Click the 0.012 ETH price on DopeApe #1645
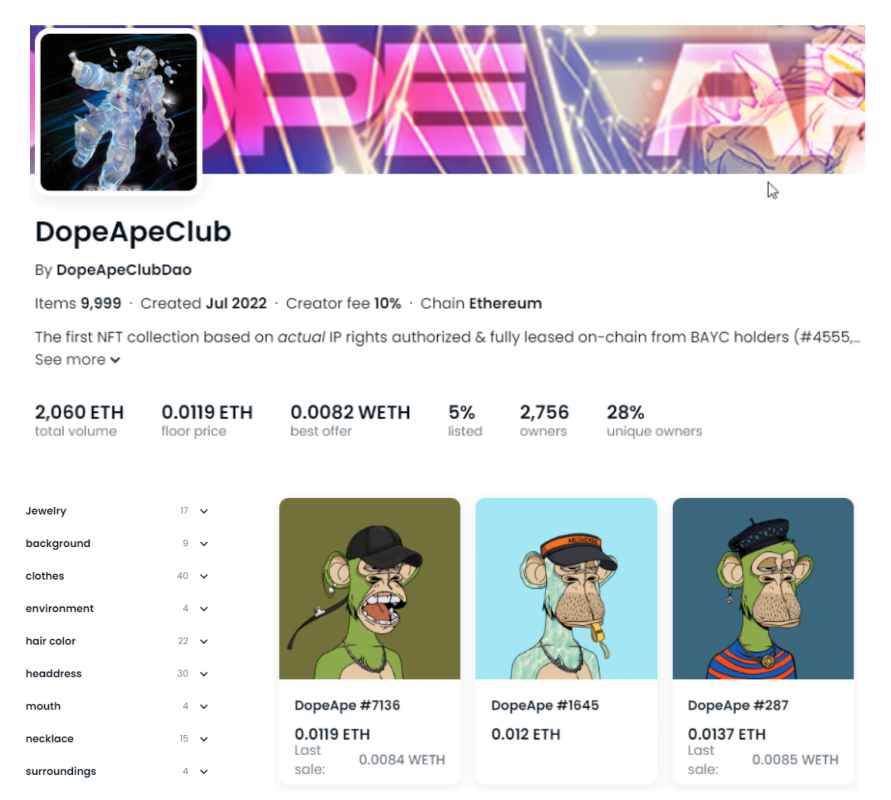 click(526, 735)
